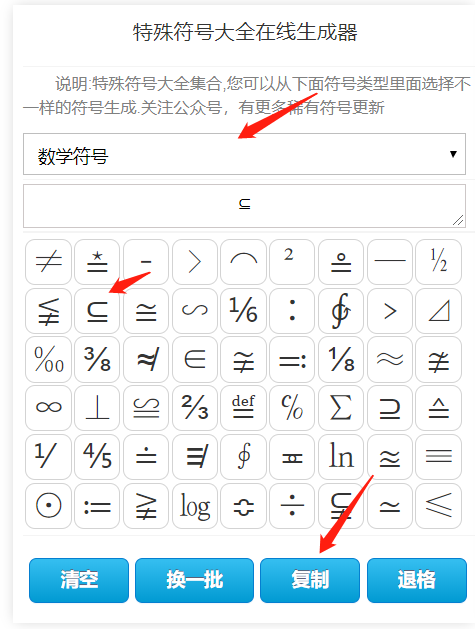Expand the dropdown arrow beside 数学符号
475x629 pixels.
coord(453,154)
